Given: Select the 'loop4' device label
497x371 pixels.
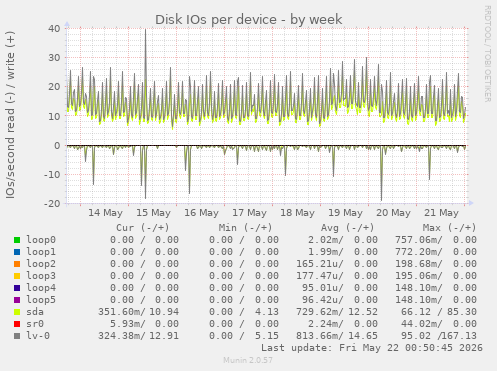Looking at the screenshot, I should tap(41, 288).
